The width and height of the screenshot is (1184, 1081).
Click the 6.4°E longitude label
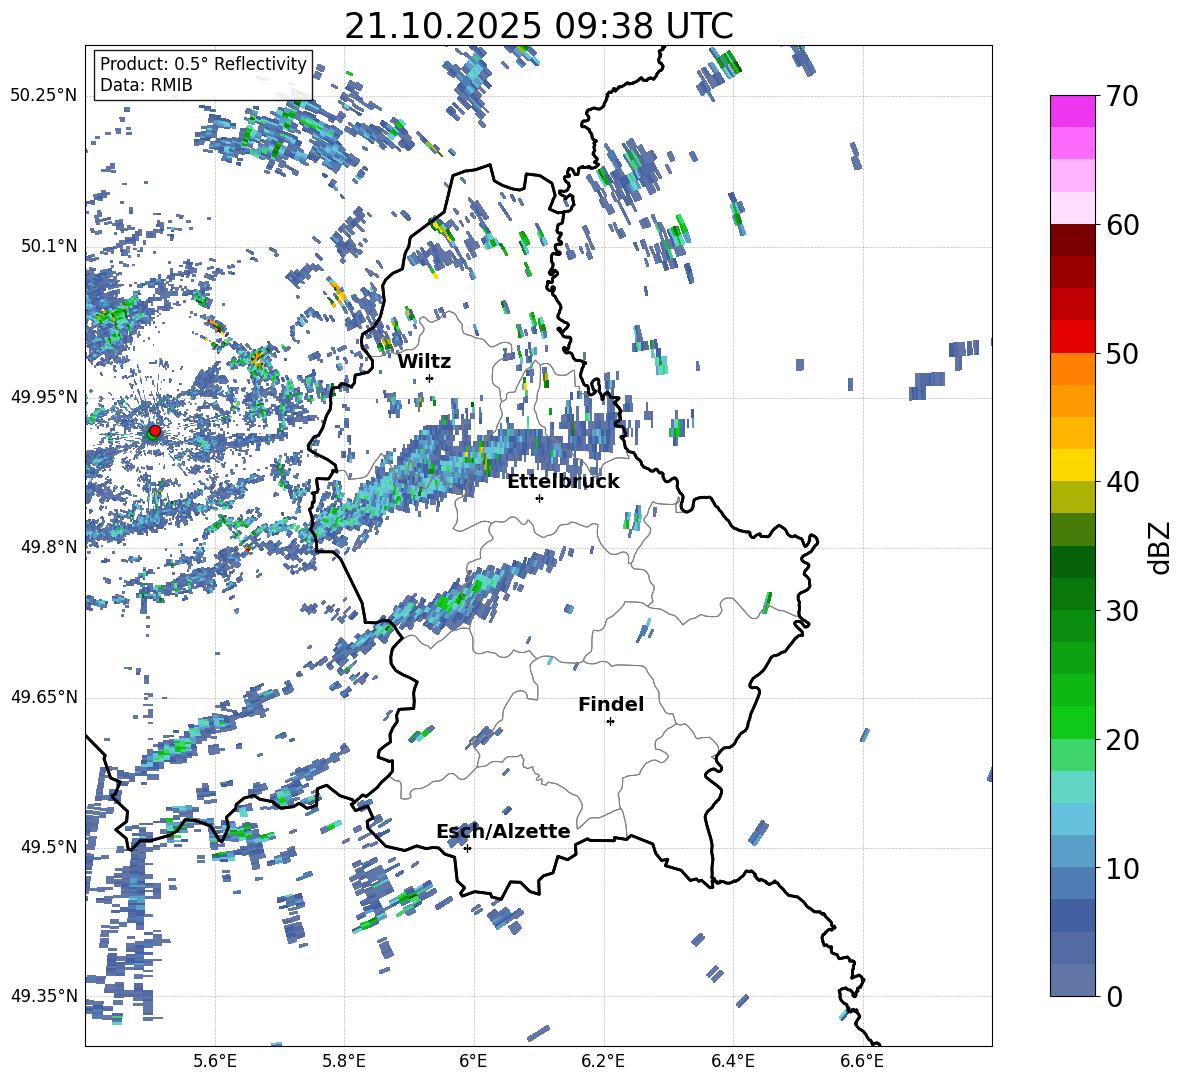click(x=732, y=1061)
